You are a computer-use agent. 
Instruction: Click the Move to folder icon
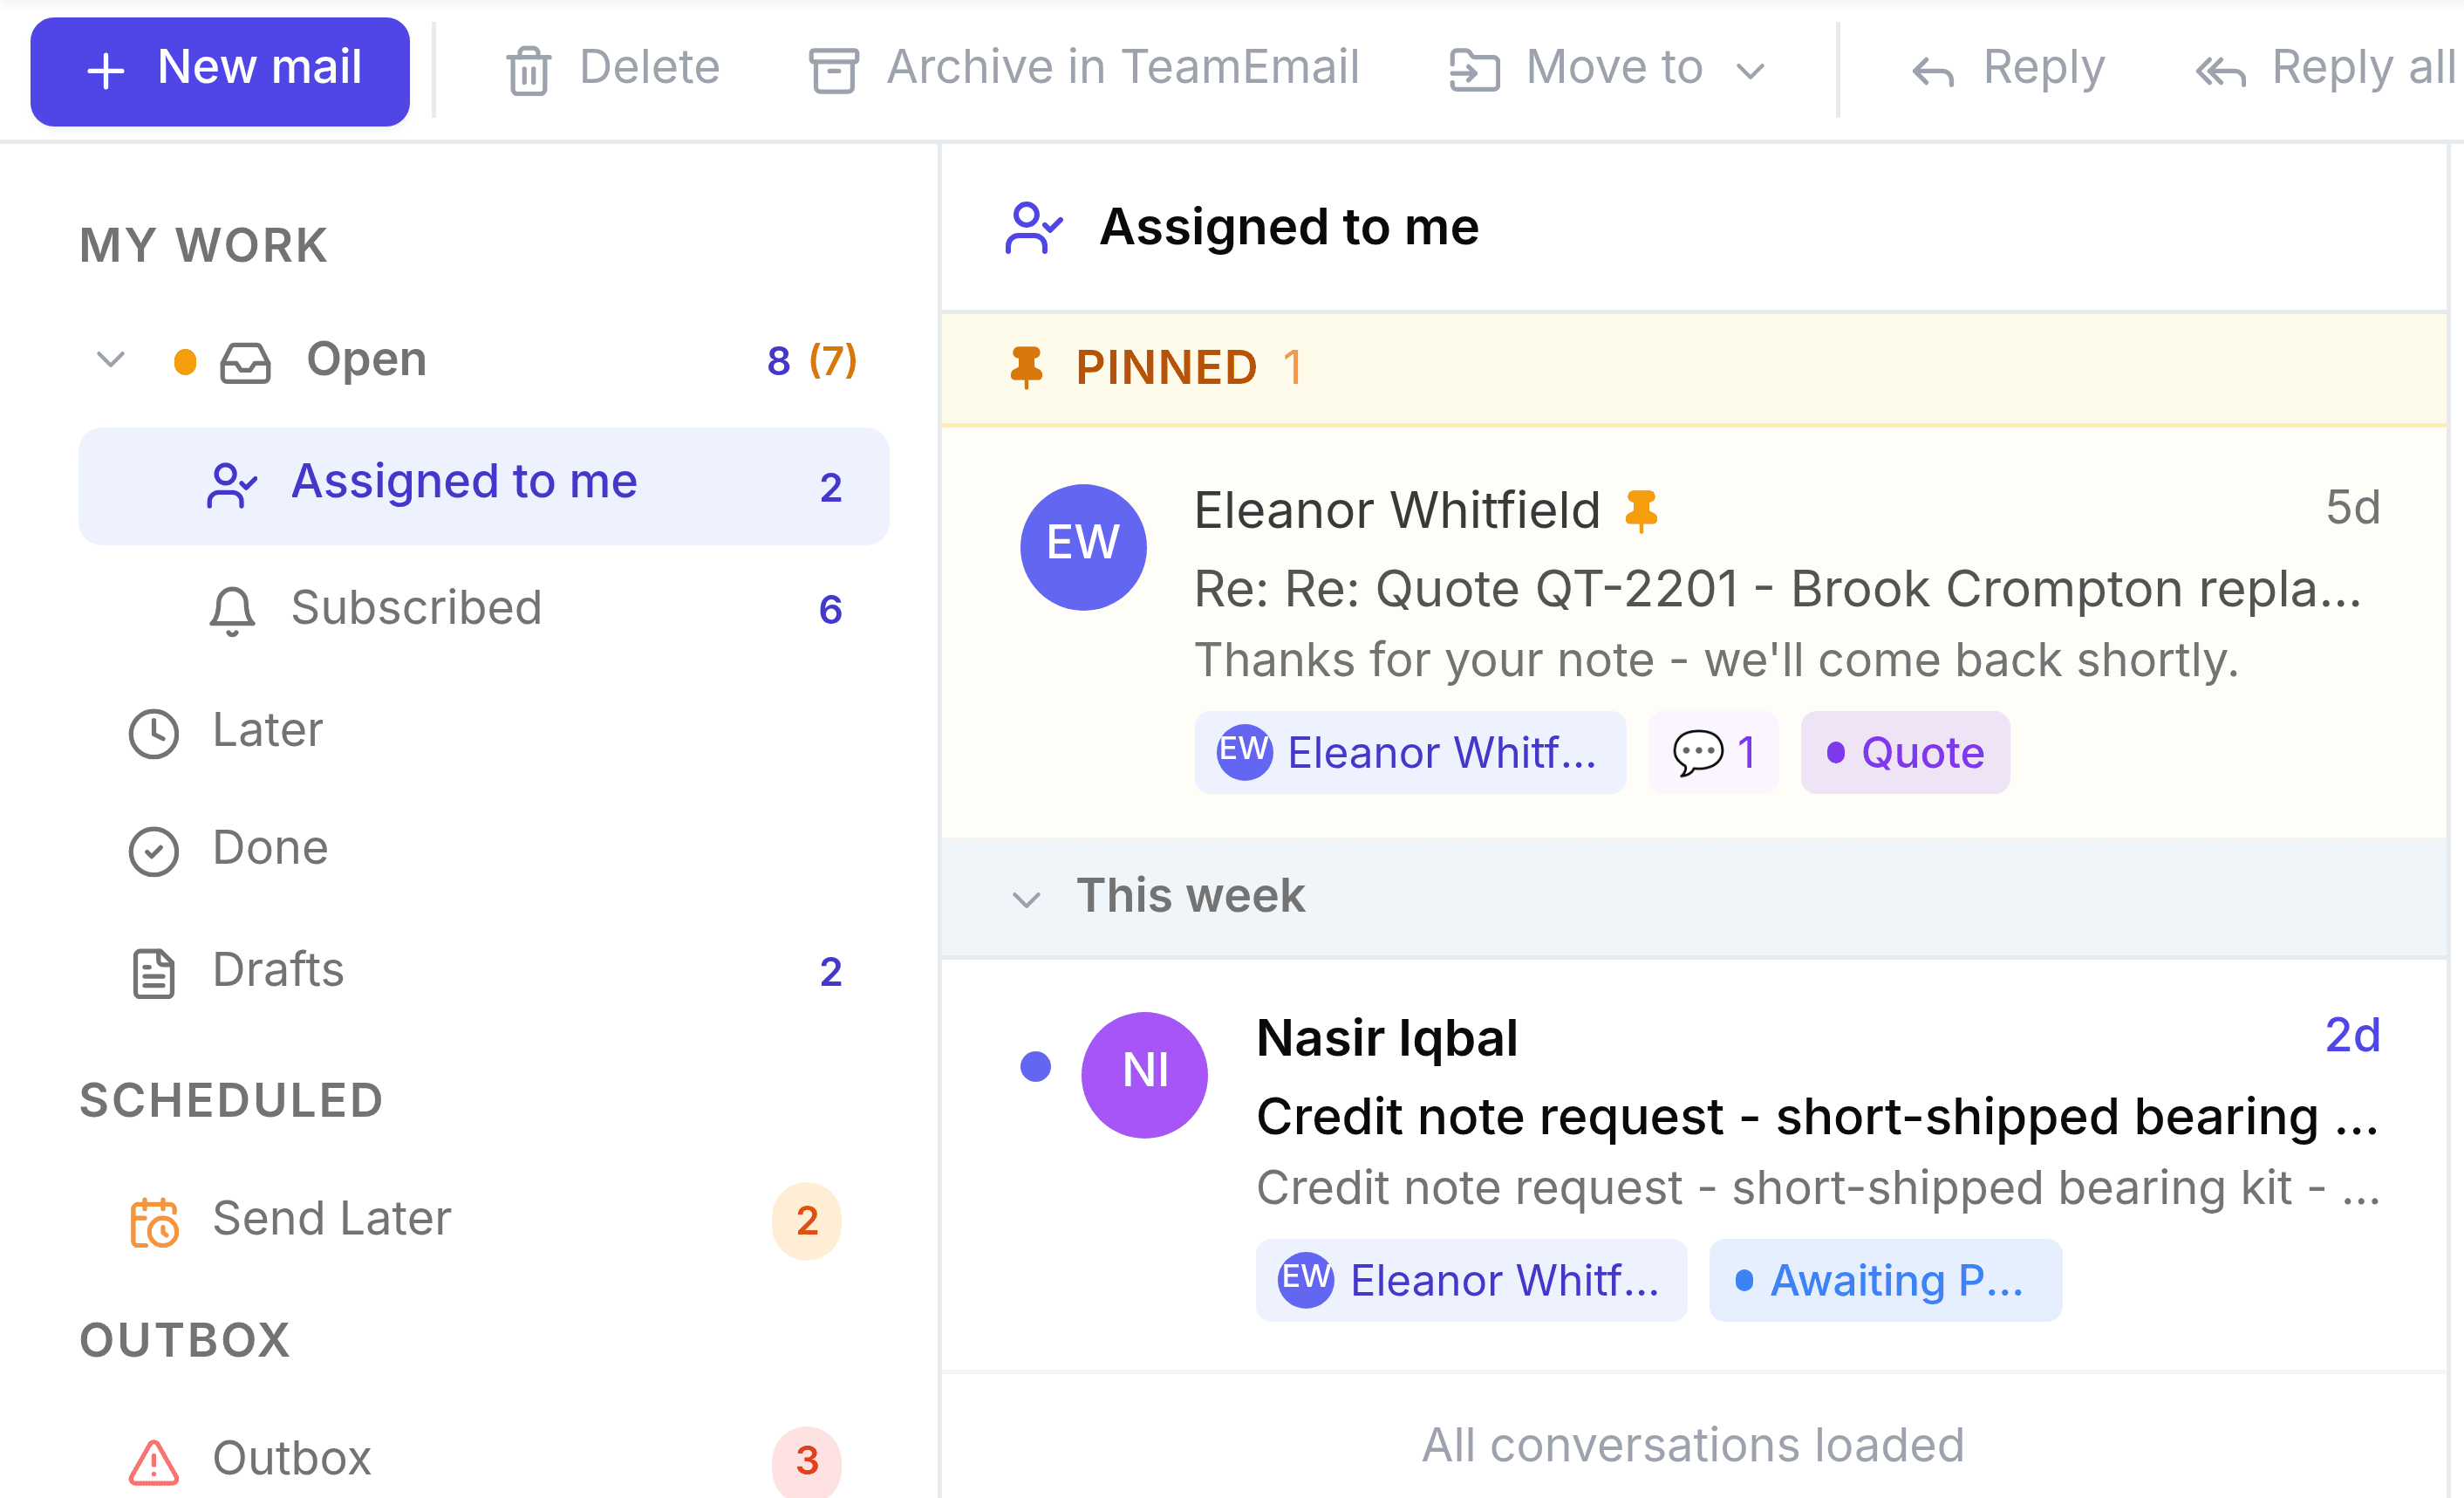click(1474, 71)
